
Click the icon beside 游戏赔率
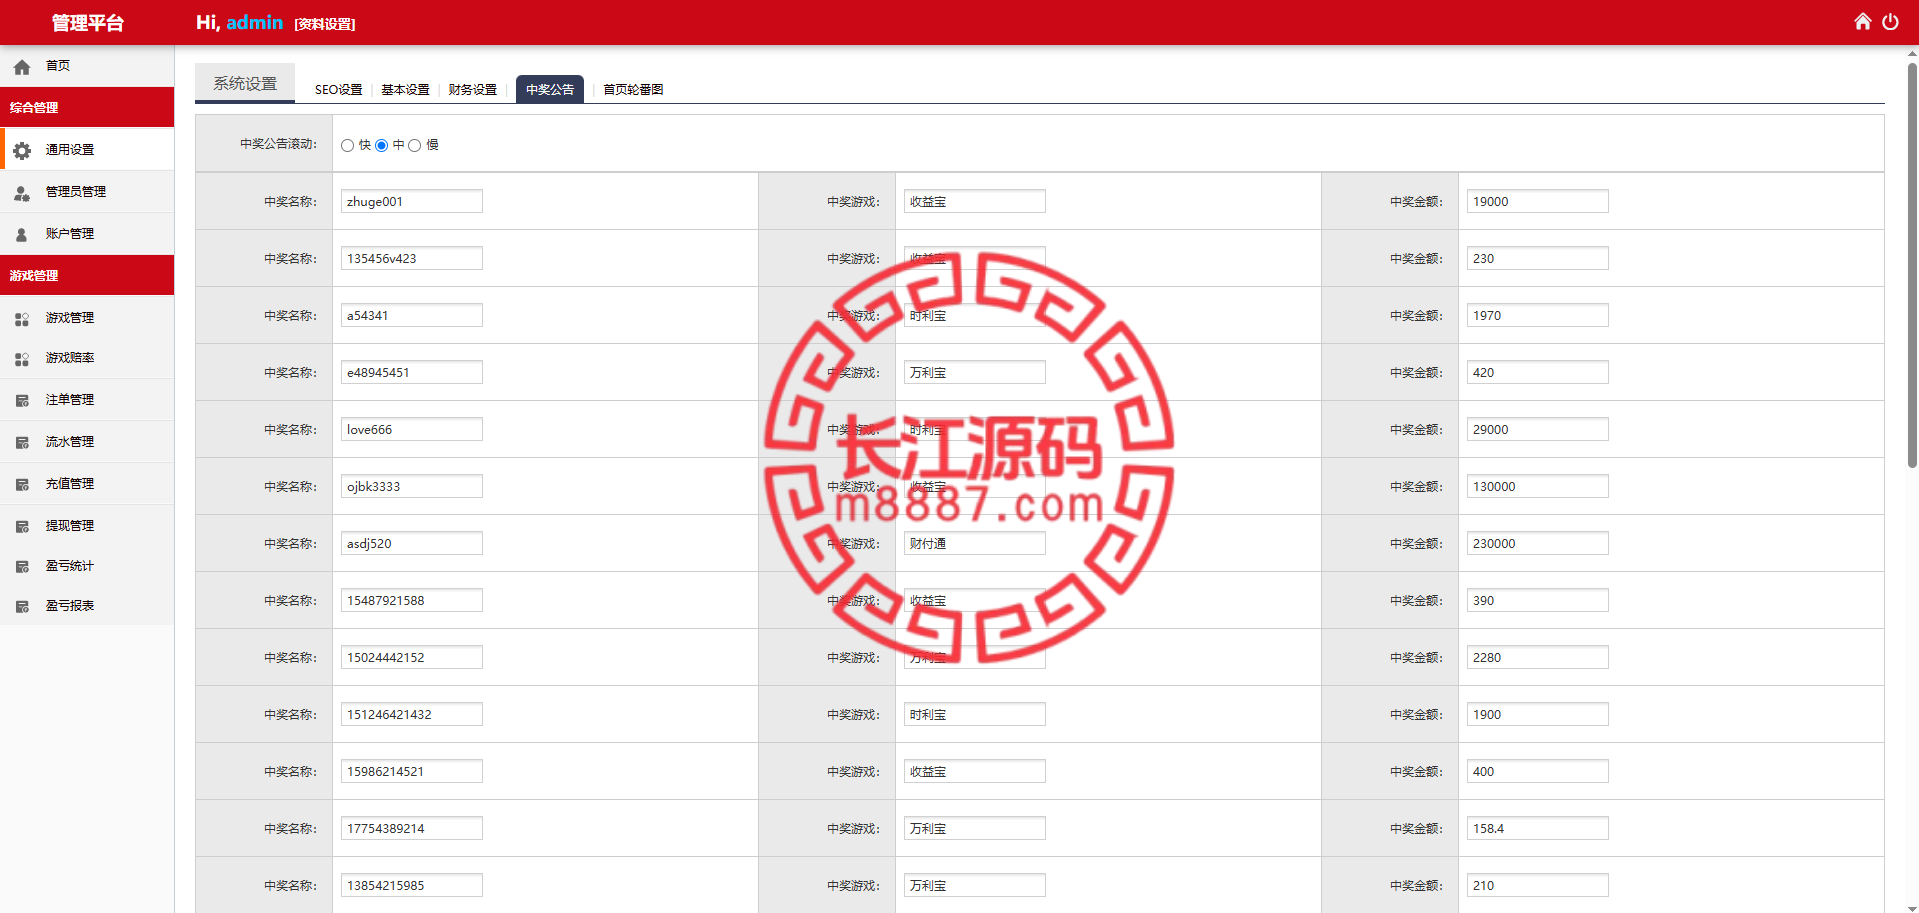22,359
